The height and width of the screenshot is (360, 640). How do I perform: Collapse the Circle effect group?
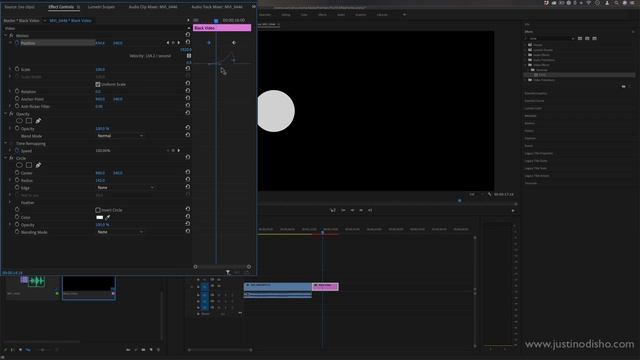point(6,158)
